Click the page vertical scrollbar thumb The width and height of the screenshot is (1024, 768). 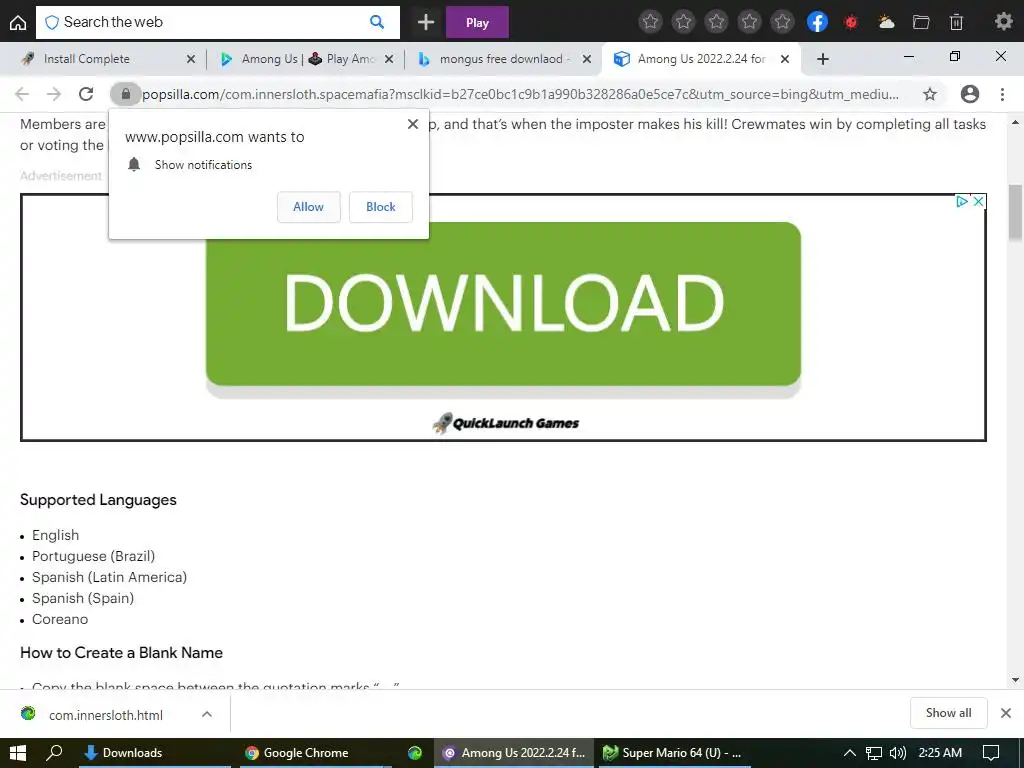click(1016, 212)
